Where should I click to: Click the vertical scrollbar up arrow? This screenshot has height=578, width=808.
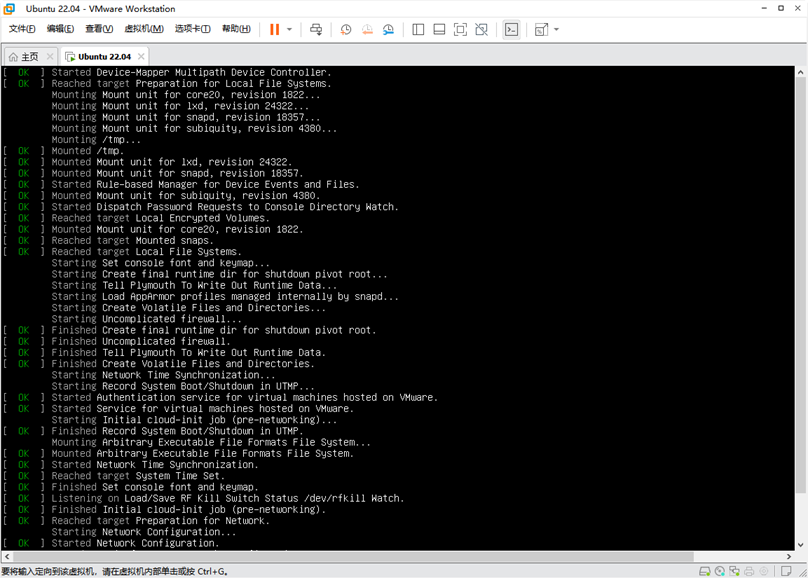point(800,72)
